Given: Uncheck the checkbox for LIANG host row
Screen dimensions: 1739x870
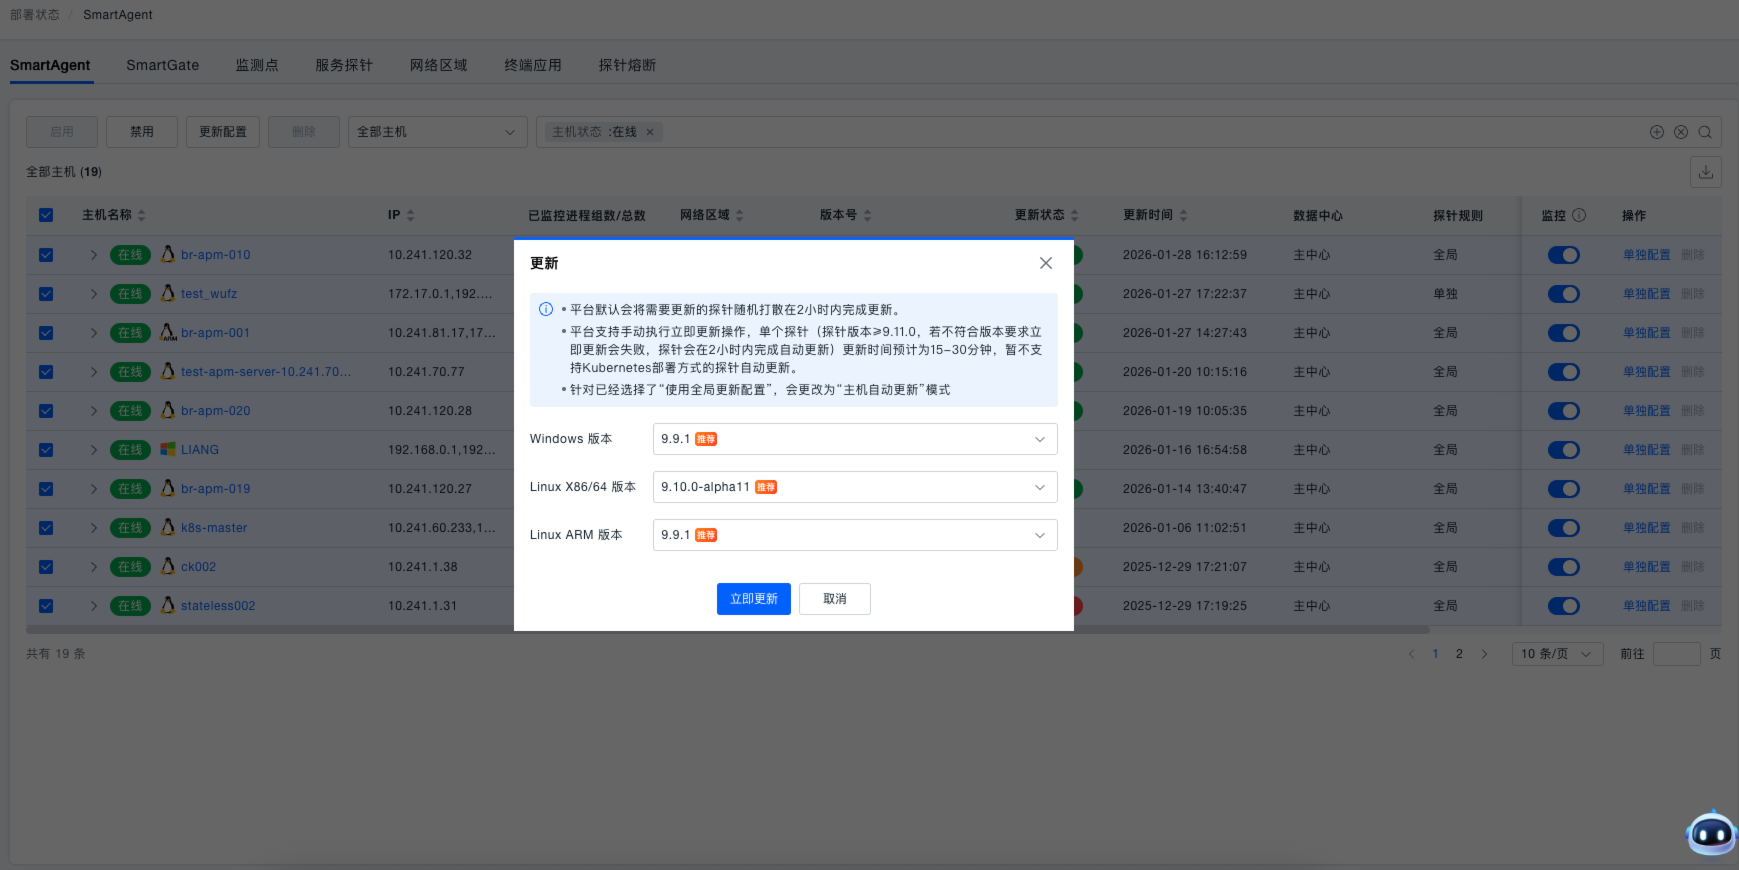Looking at the screenshot, I should (x=46, y=450).
